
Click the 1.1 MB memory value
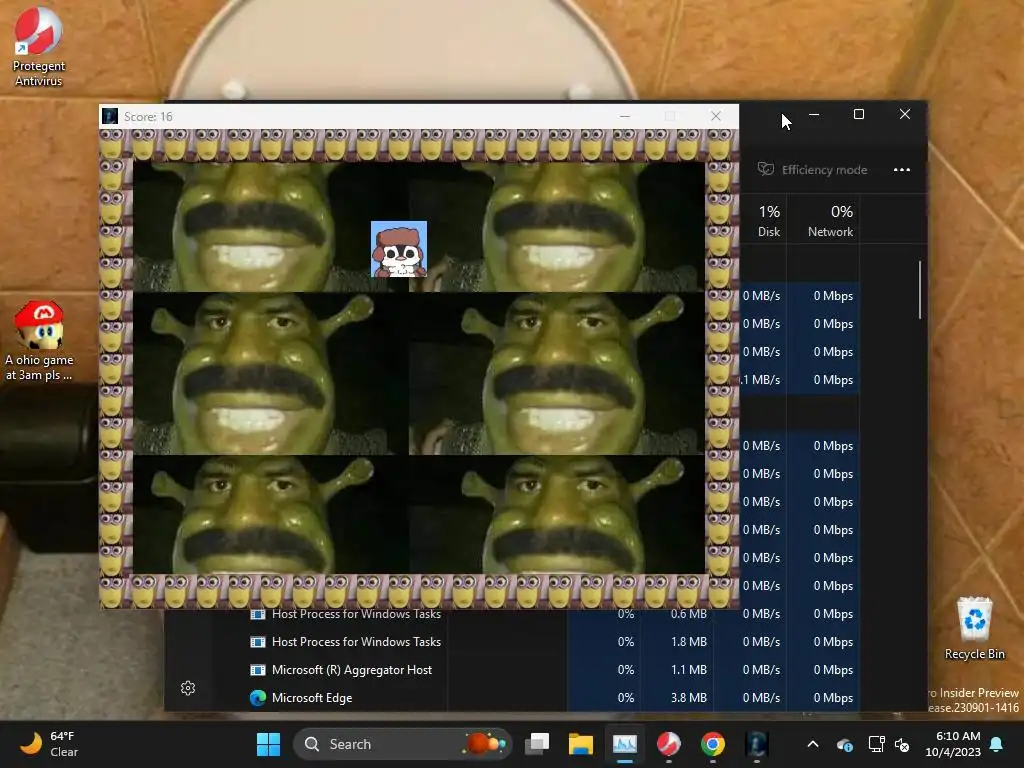688,670
